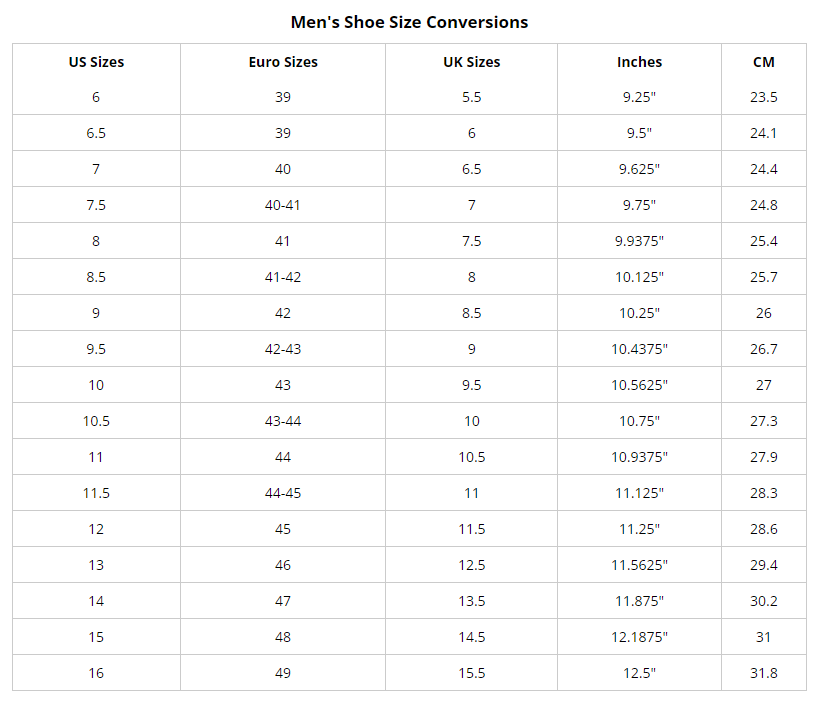Click the 'UK Sizes' column header
This screenshot has height=701, width=816.
(472, 62)
